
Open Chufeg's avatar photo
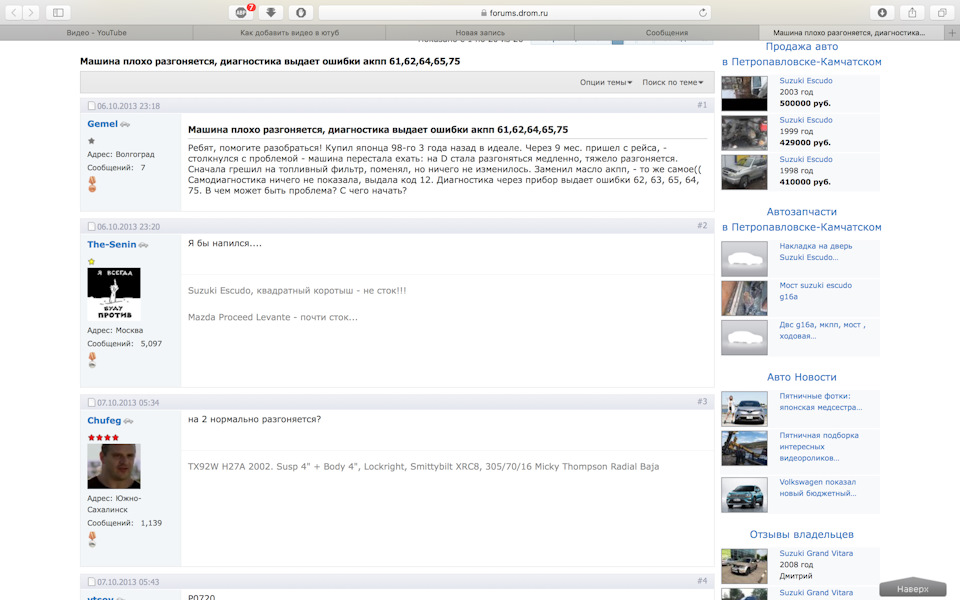(x=114, y=466)
